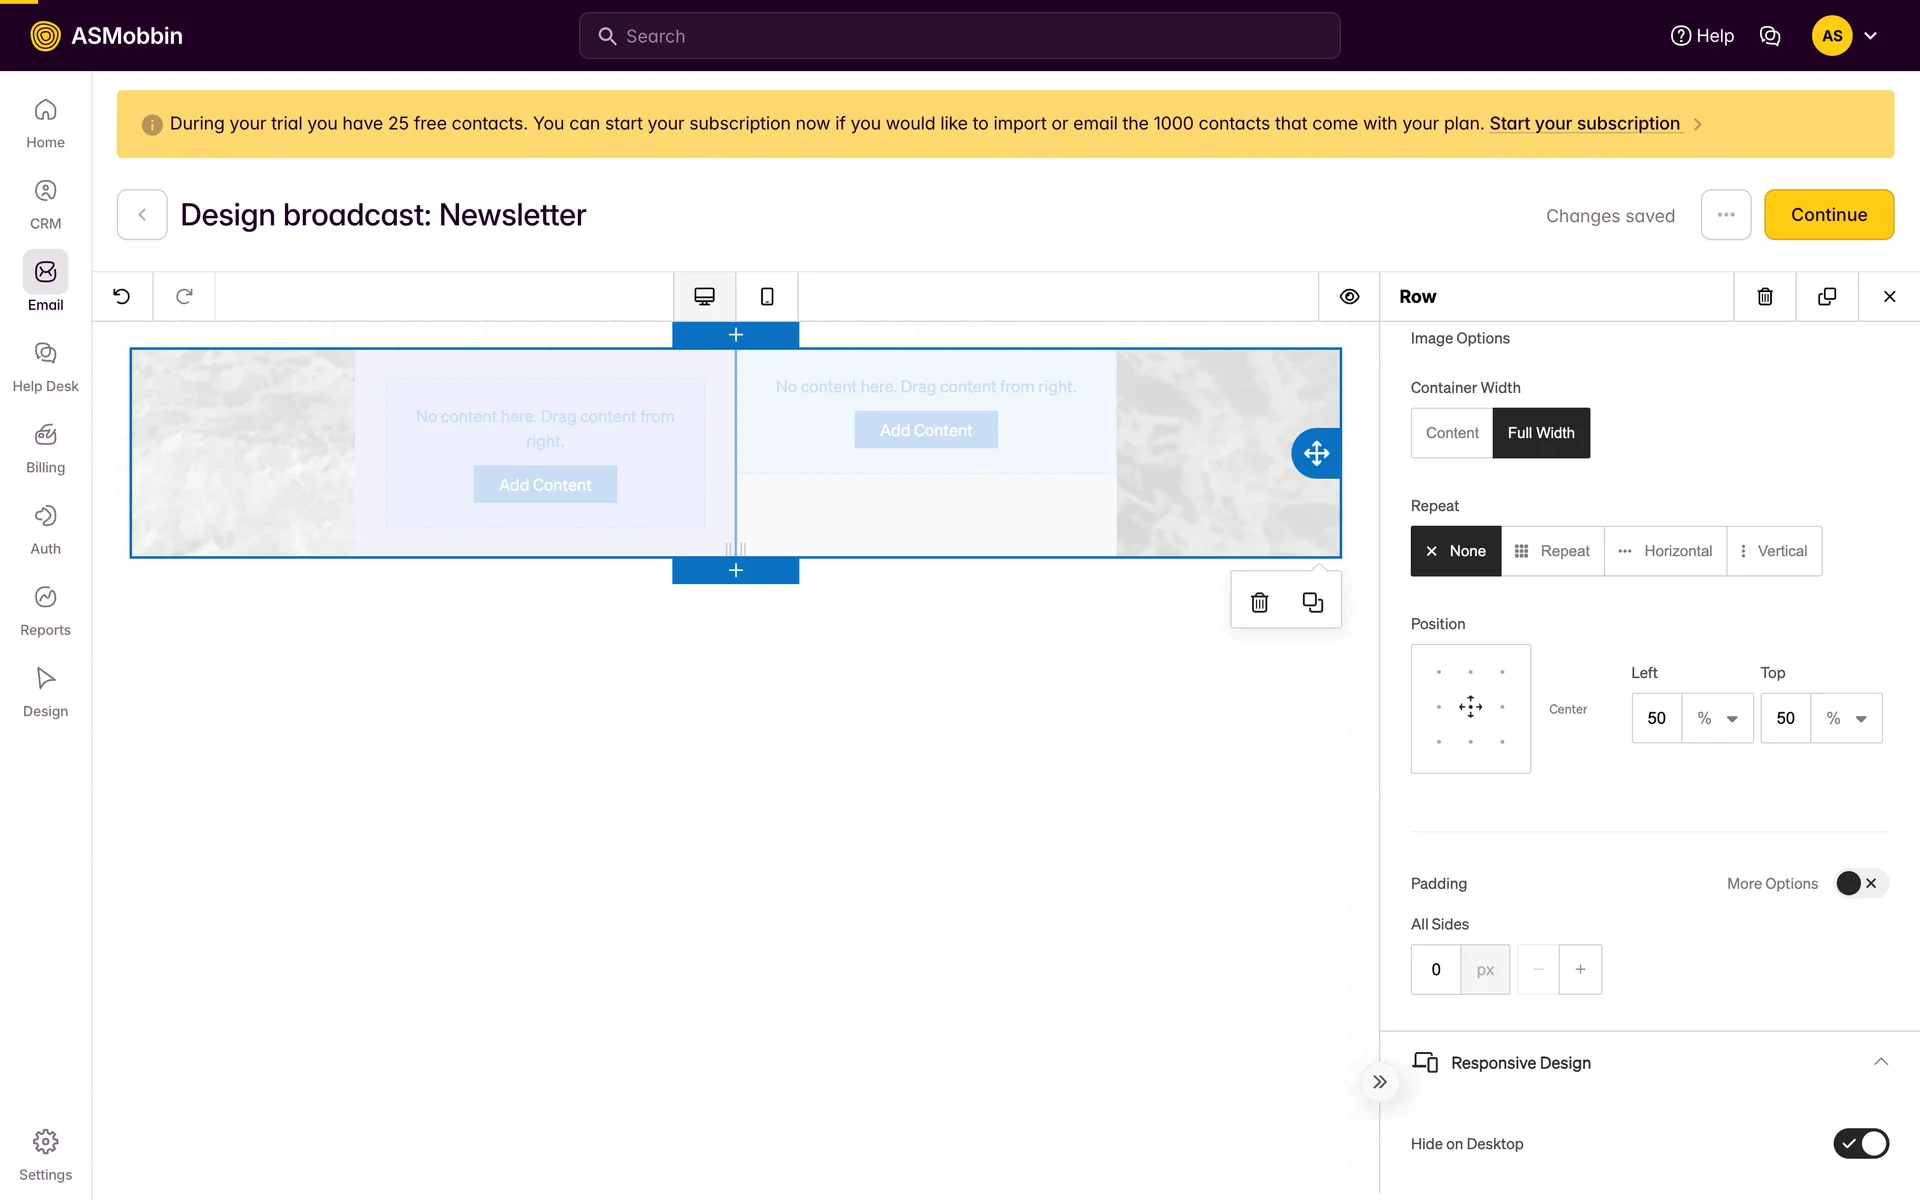Open Top position unit dropdown
Screen dimensions: 1920x1200
tap(1846, 718)
